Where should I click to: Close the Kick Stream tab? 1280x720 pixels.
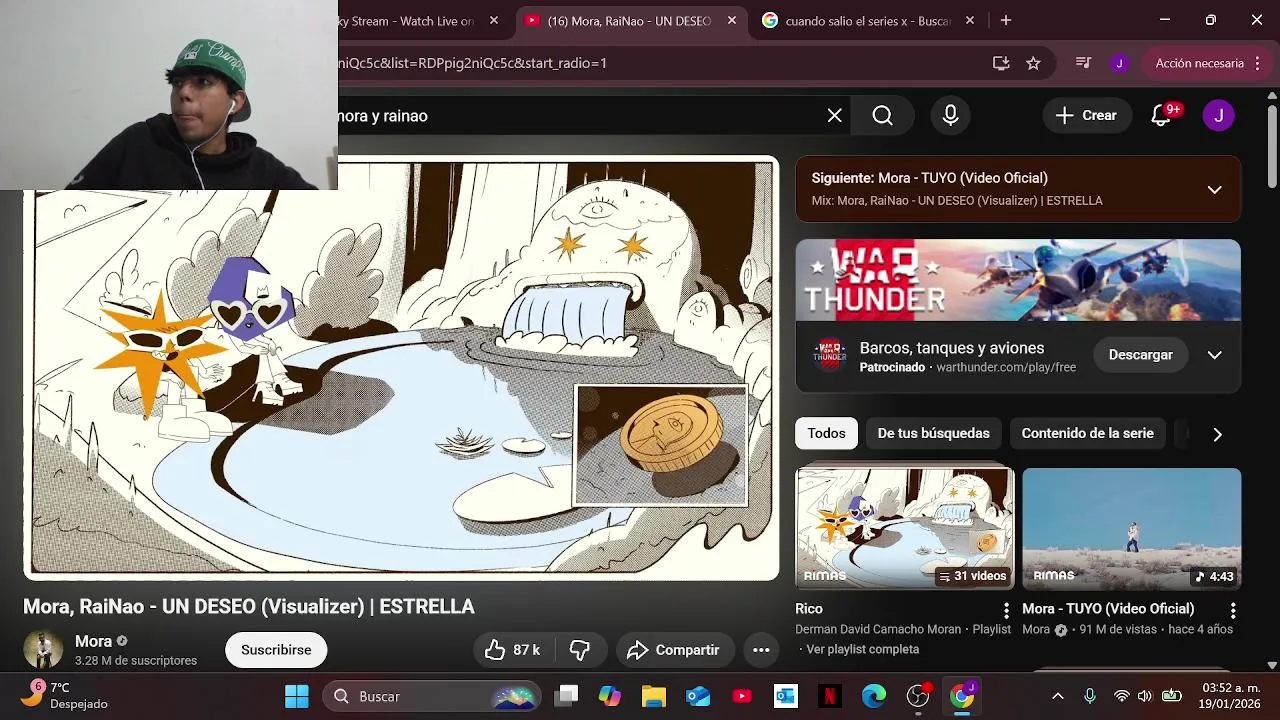tap(494, 21)
